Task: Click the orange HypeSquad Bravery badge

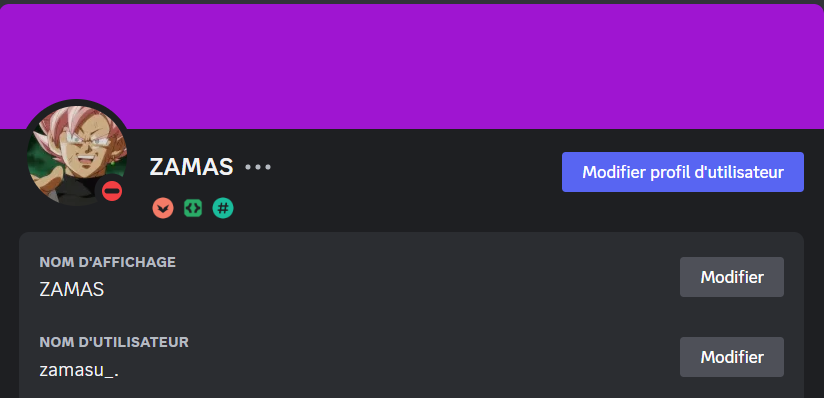Action: 163,208
